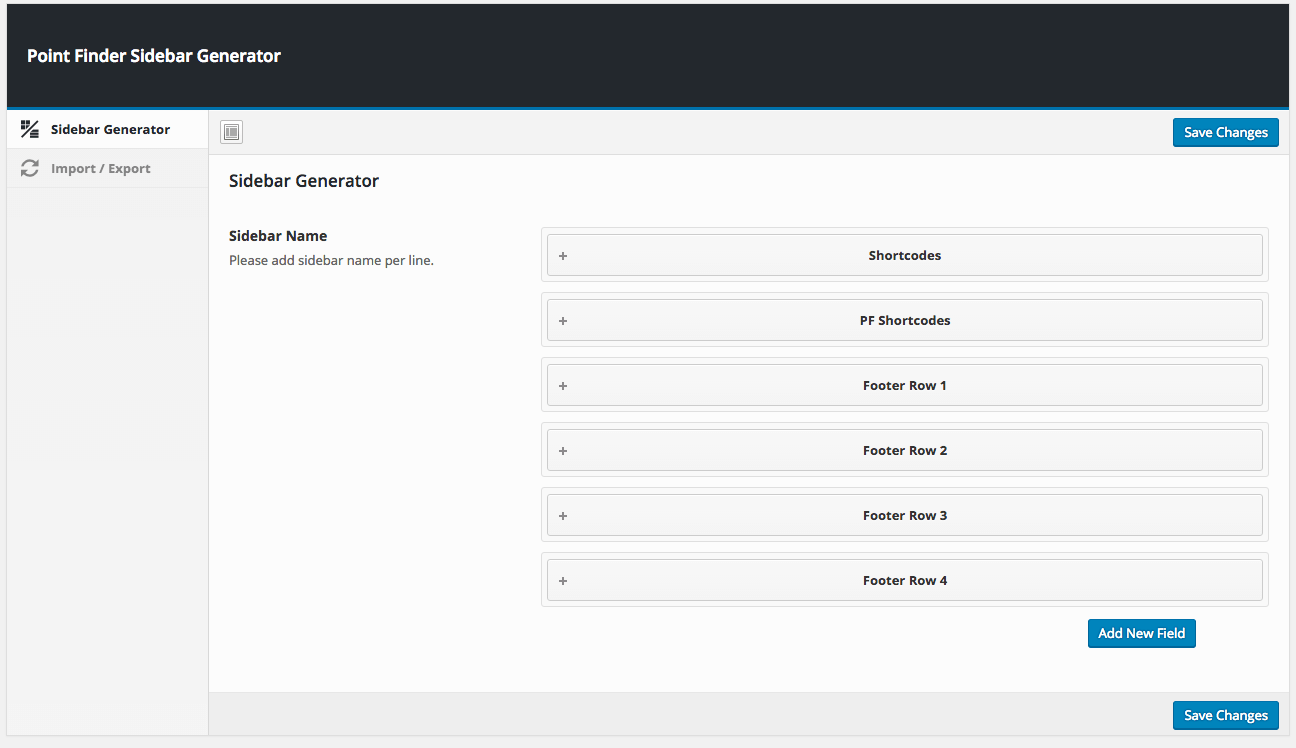
Task: Click the plus icon on Footer Row 3
Action: point(563,516)
